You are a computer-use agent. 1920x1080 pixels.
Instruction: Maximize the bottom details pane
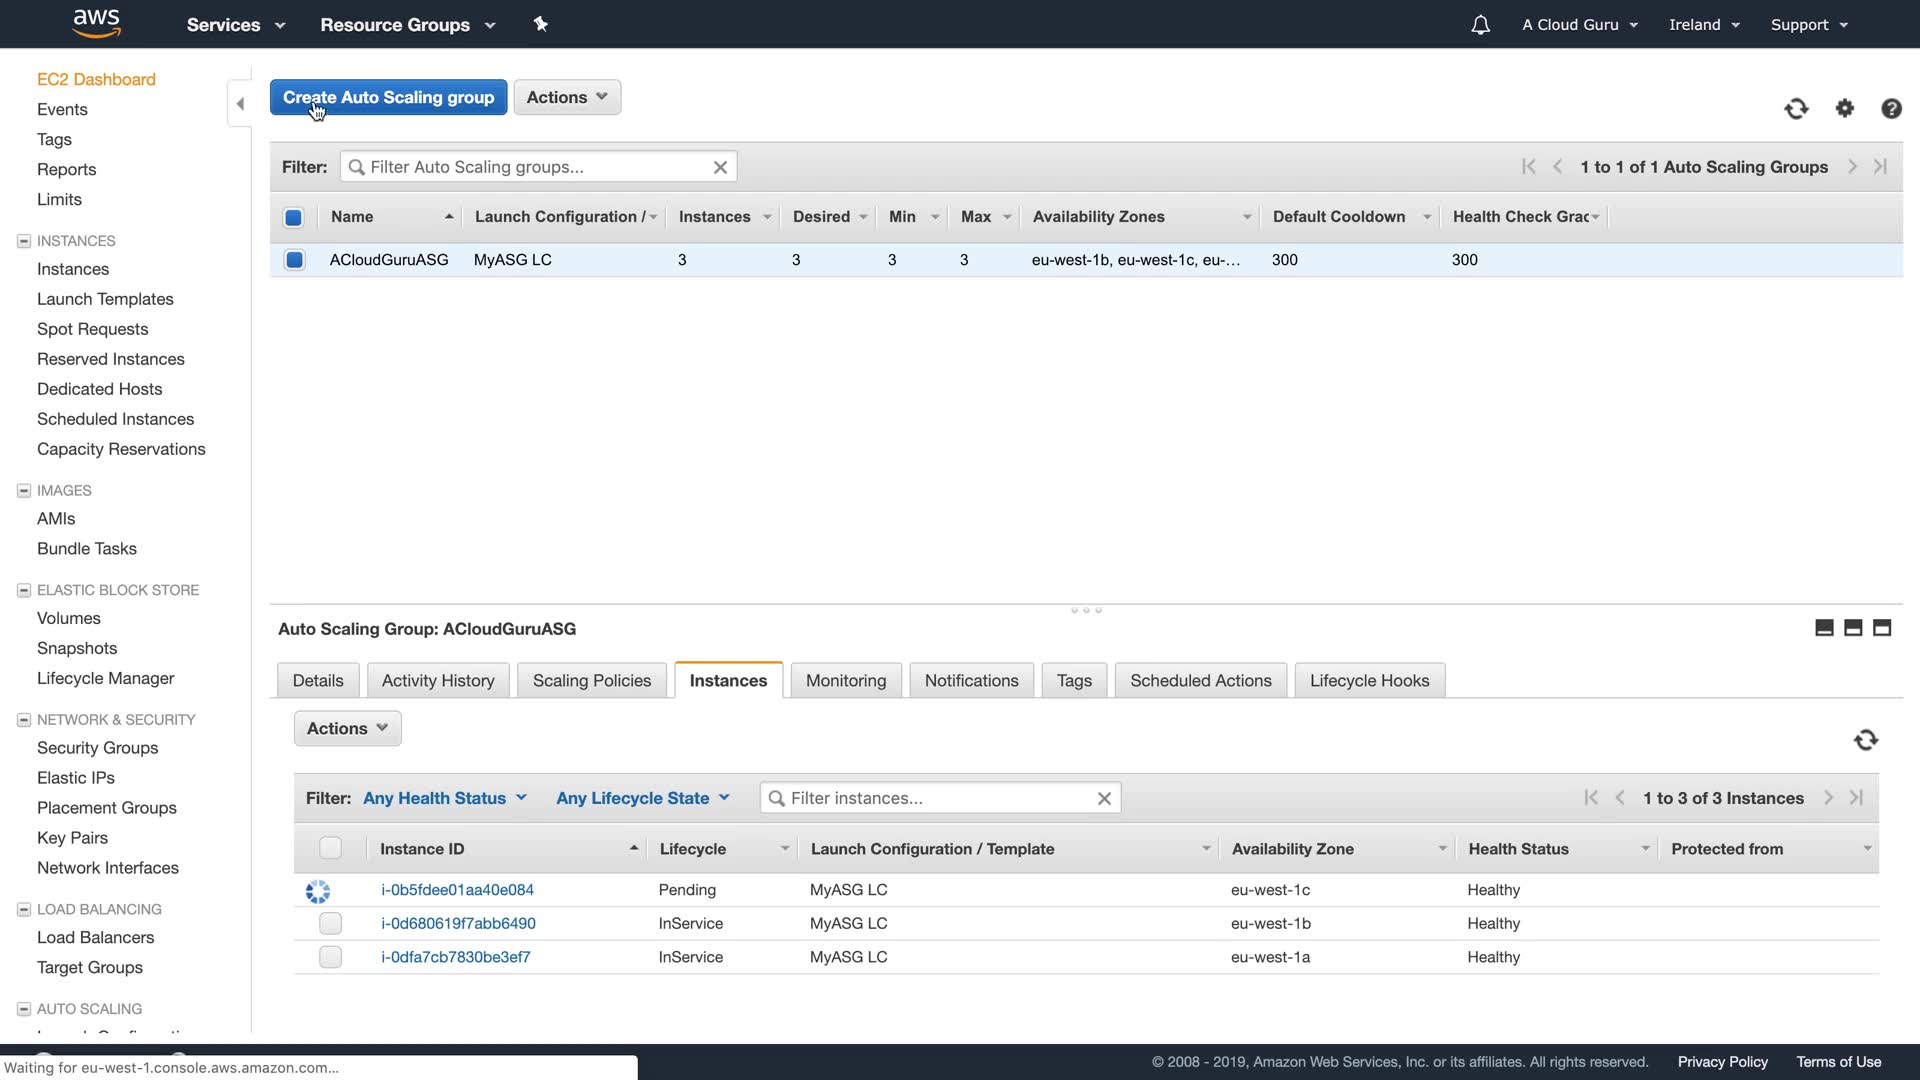[x=1882, y=628]
